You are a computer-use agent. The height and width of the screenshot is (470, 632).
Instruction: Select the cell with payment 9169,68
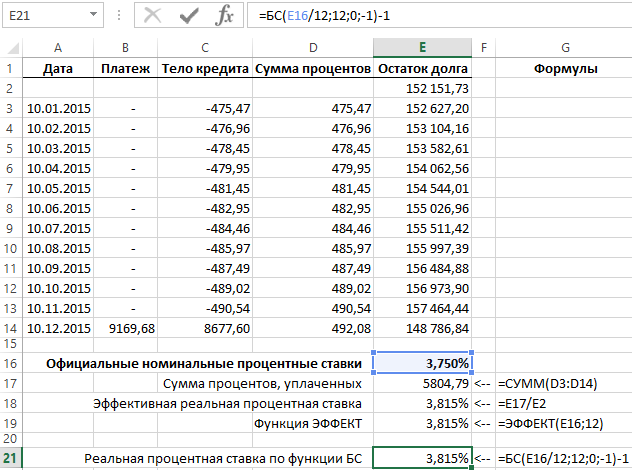pos(126,327)
